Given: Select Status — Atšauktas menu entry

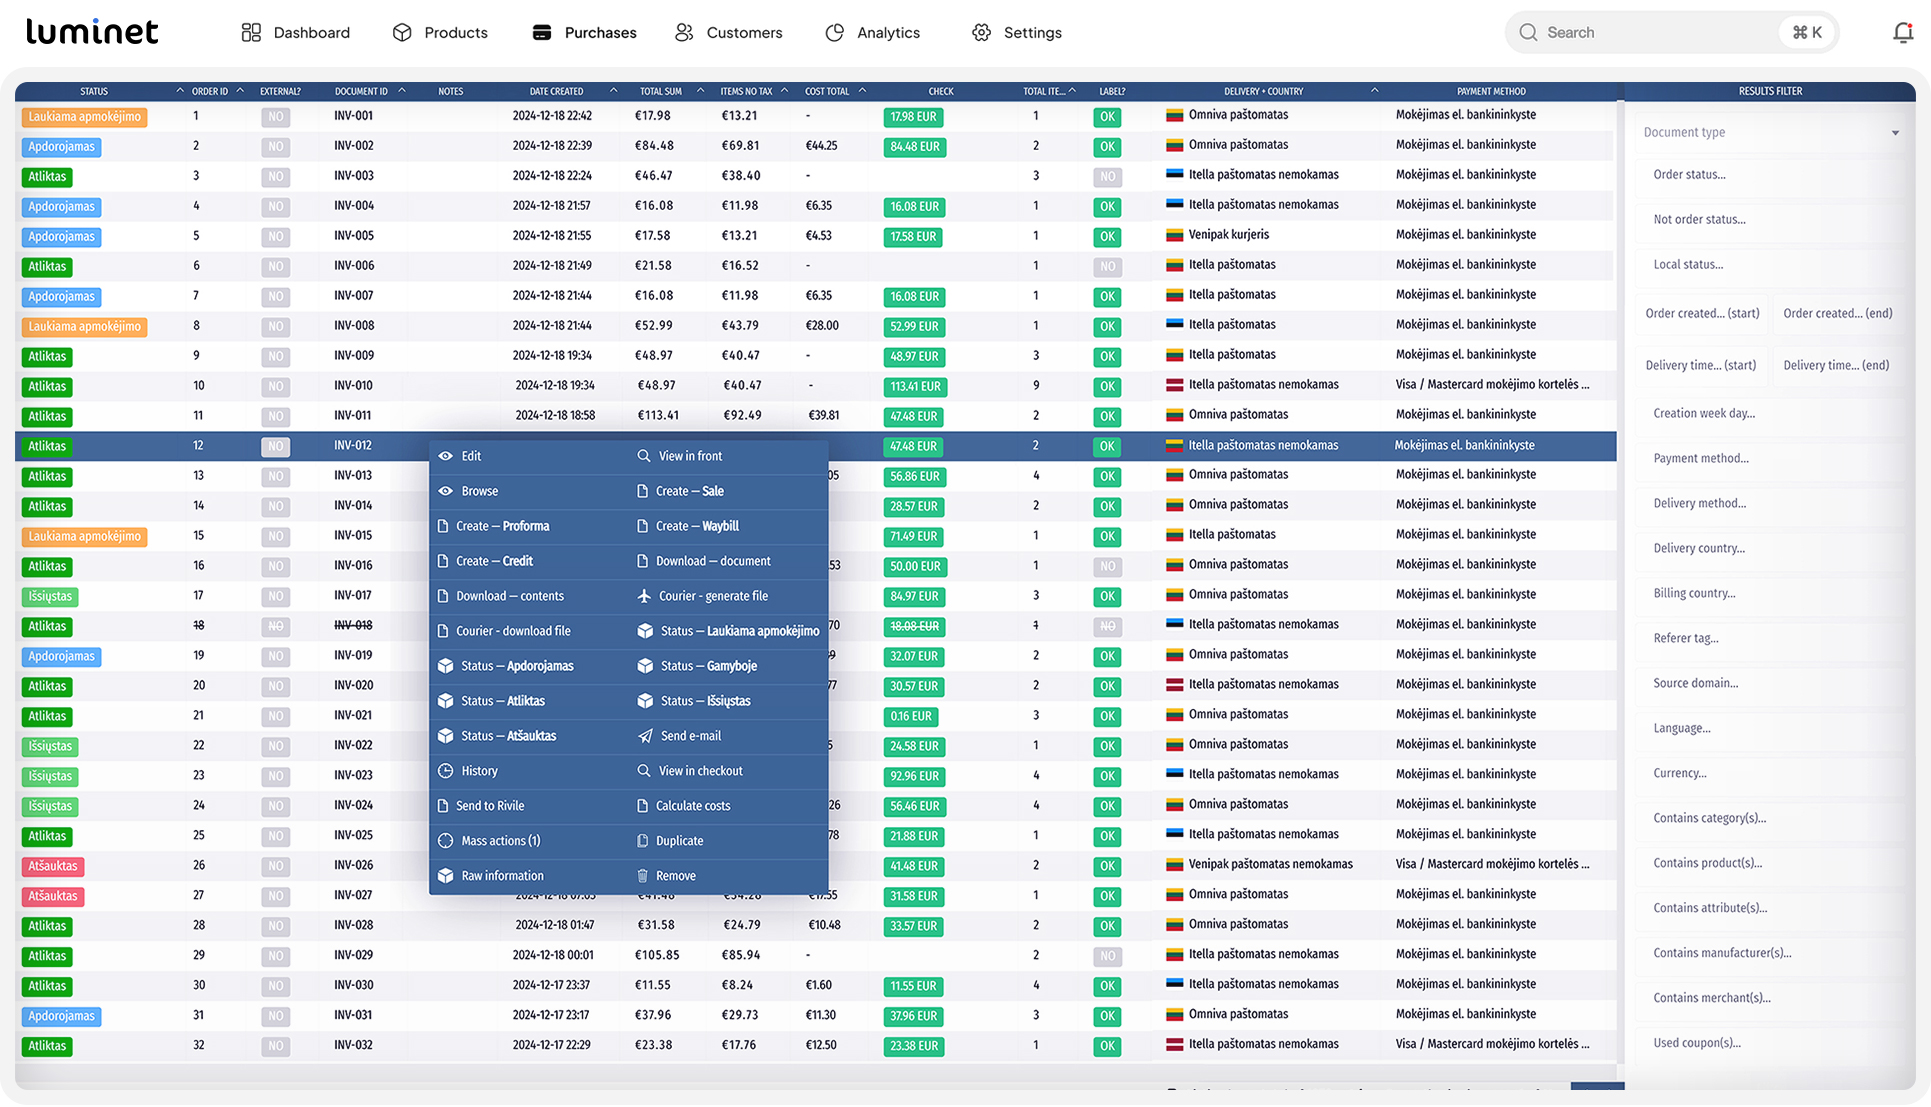Looking at the screenshot, I should pyautogui.click(x=508, y=736).
